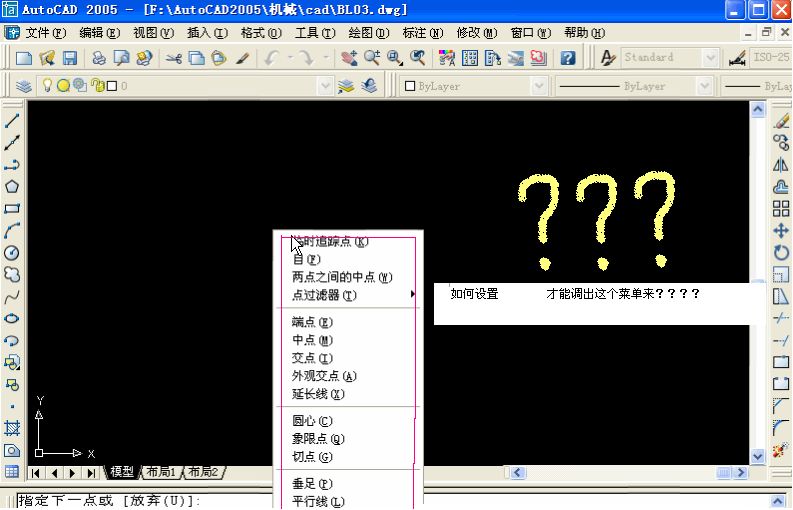Open the ByLayer color dropdown
This screenshot has width=793, height=510.
[539, 86]
